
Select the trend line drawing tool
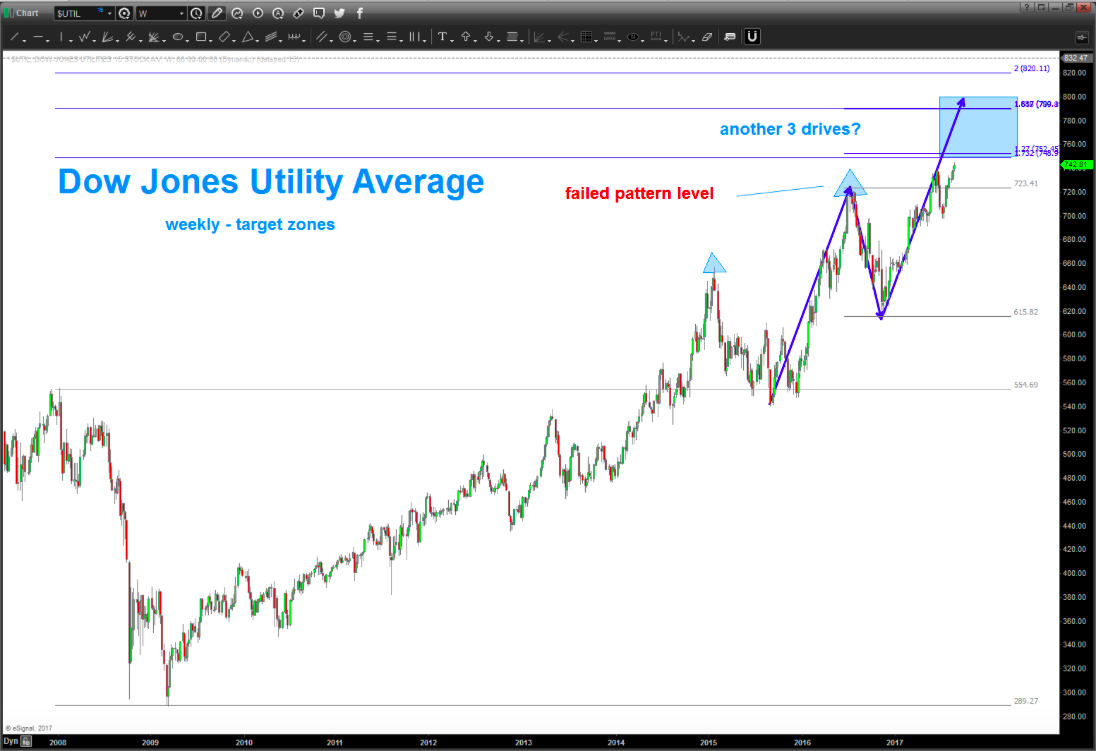point(14,37)
